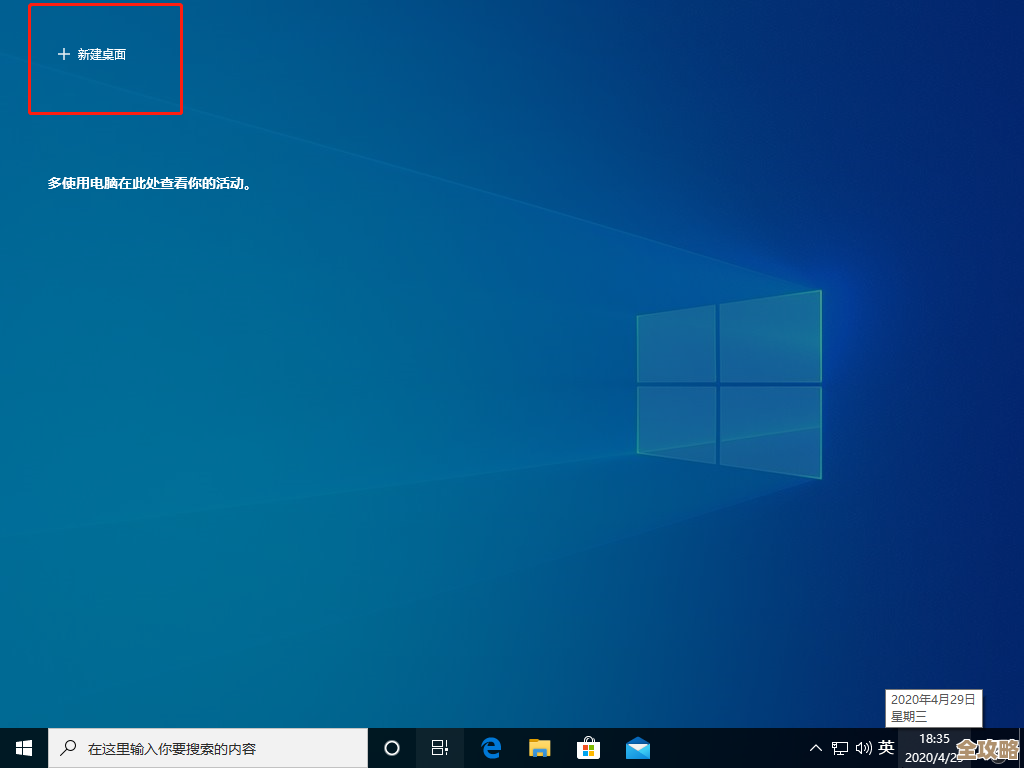Open the Start menu
Viewport: 1024px width, 768px height.
(x=22, y=747)
